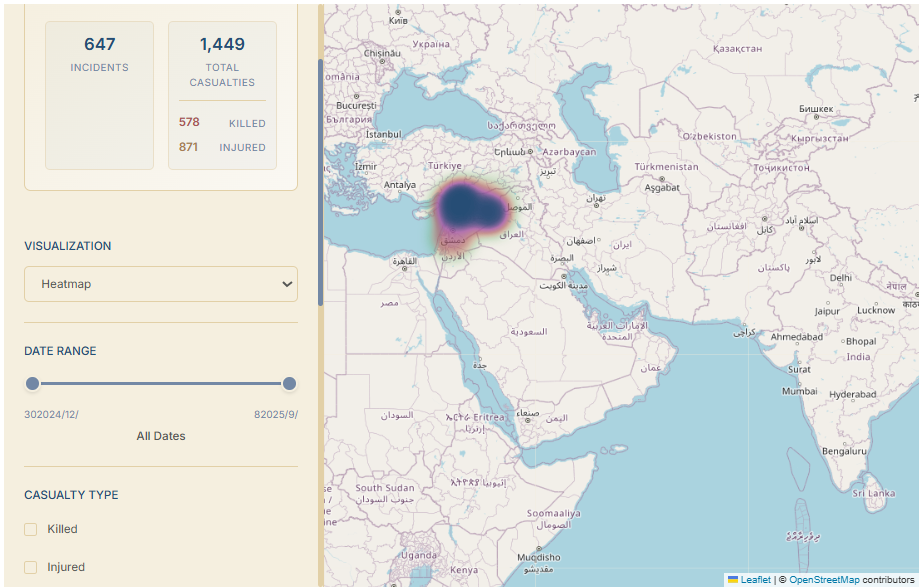Grab the start date slider handle
This screenshot has height=587, width=924.
point(33,383)
